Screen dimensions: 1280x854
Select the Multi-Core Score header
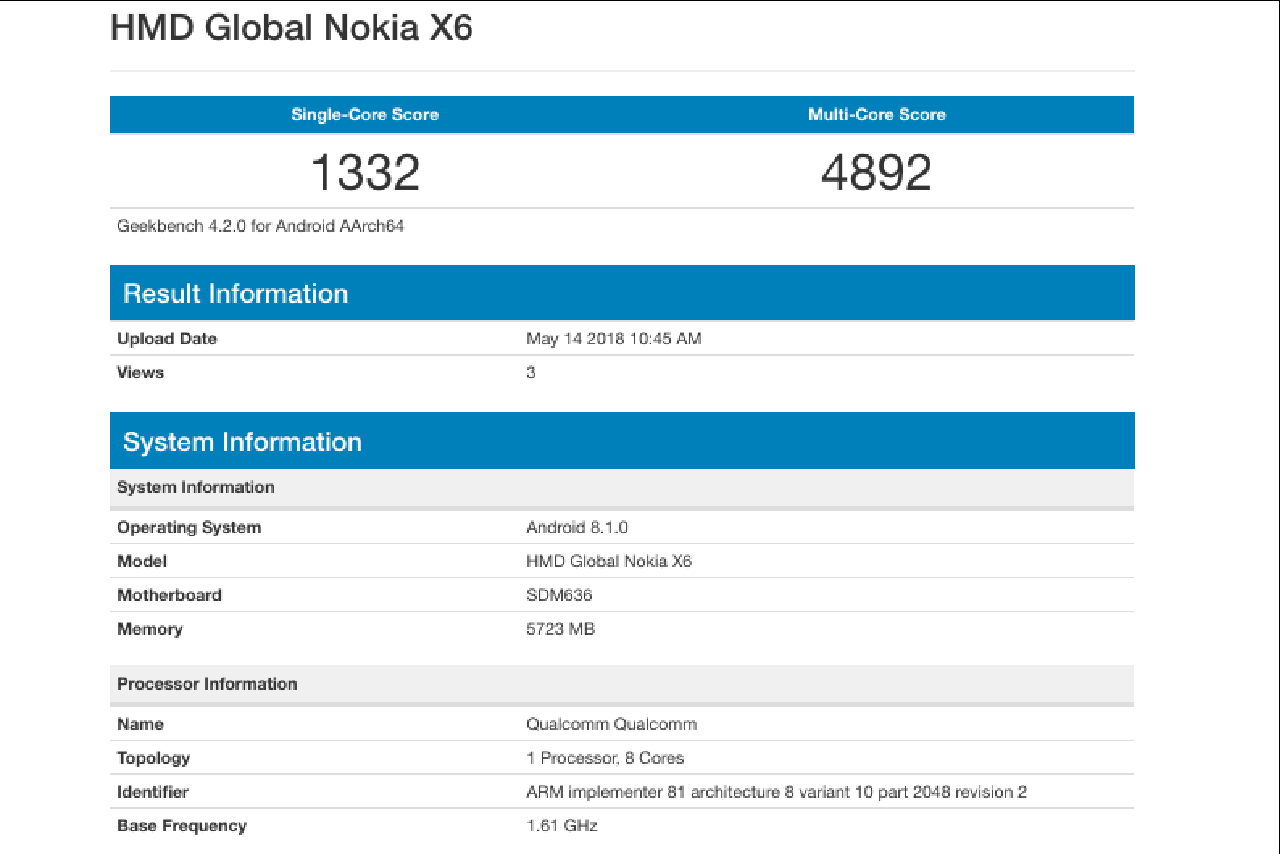[x=876, y=115]
